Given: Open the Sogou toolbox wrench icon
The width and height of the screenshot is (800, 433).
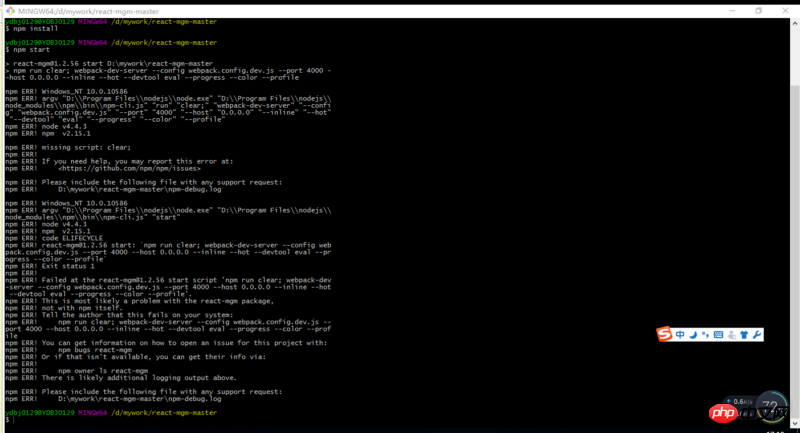Looking at the screenshot, I should pyautogui.click(x=757, y=335).
